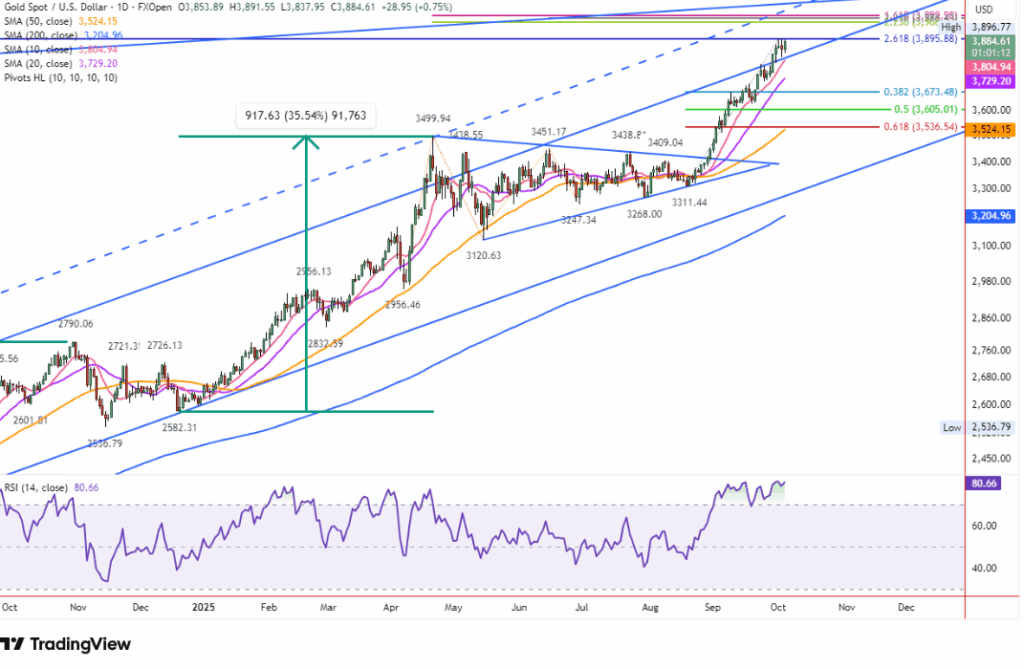Click the TradingView logo icon
The width and height of the screenshot is (1024, 669).
click(16, 644)
